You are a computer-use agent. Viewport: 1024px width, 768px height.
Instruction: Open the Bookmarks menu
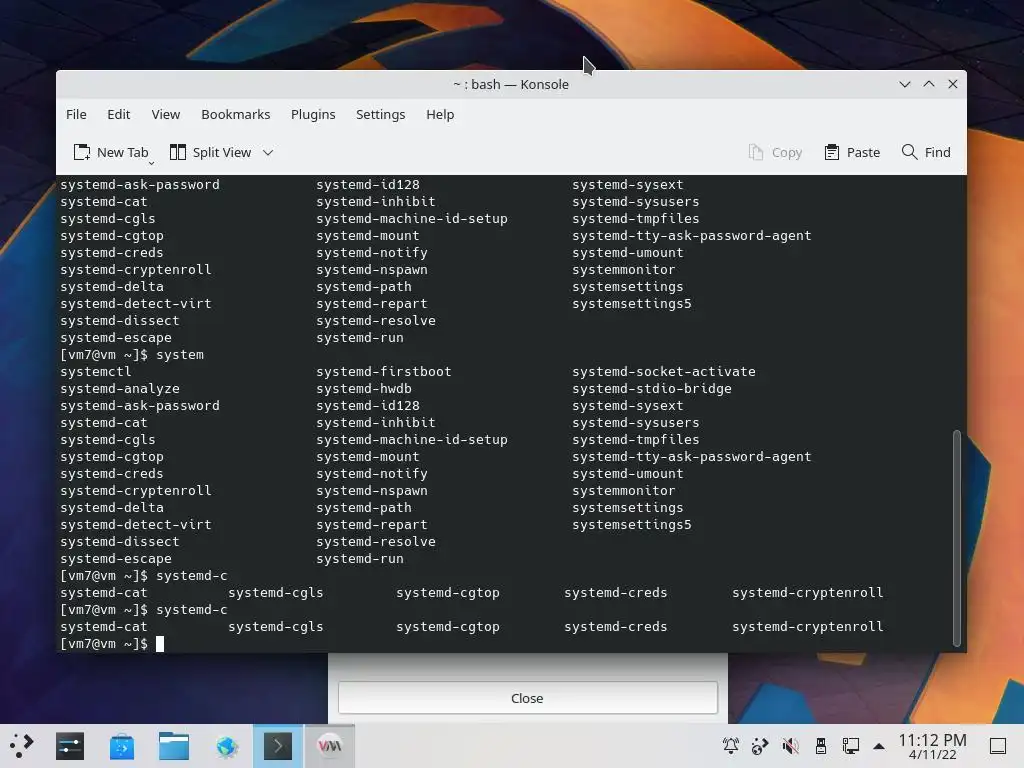tap(236, 114)
